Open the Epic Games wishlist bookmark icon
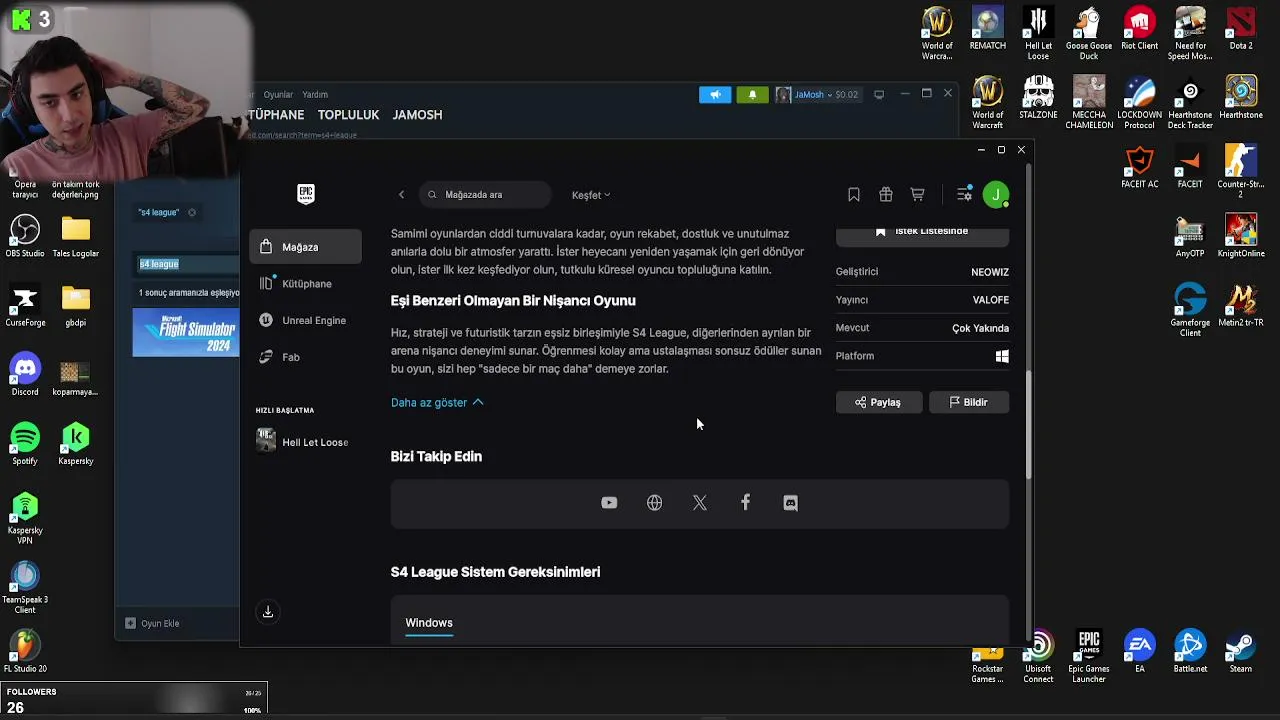Image resolution: width=1280 pixels, height=720 pixels. (x=854, y=195)
